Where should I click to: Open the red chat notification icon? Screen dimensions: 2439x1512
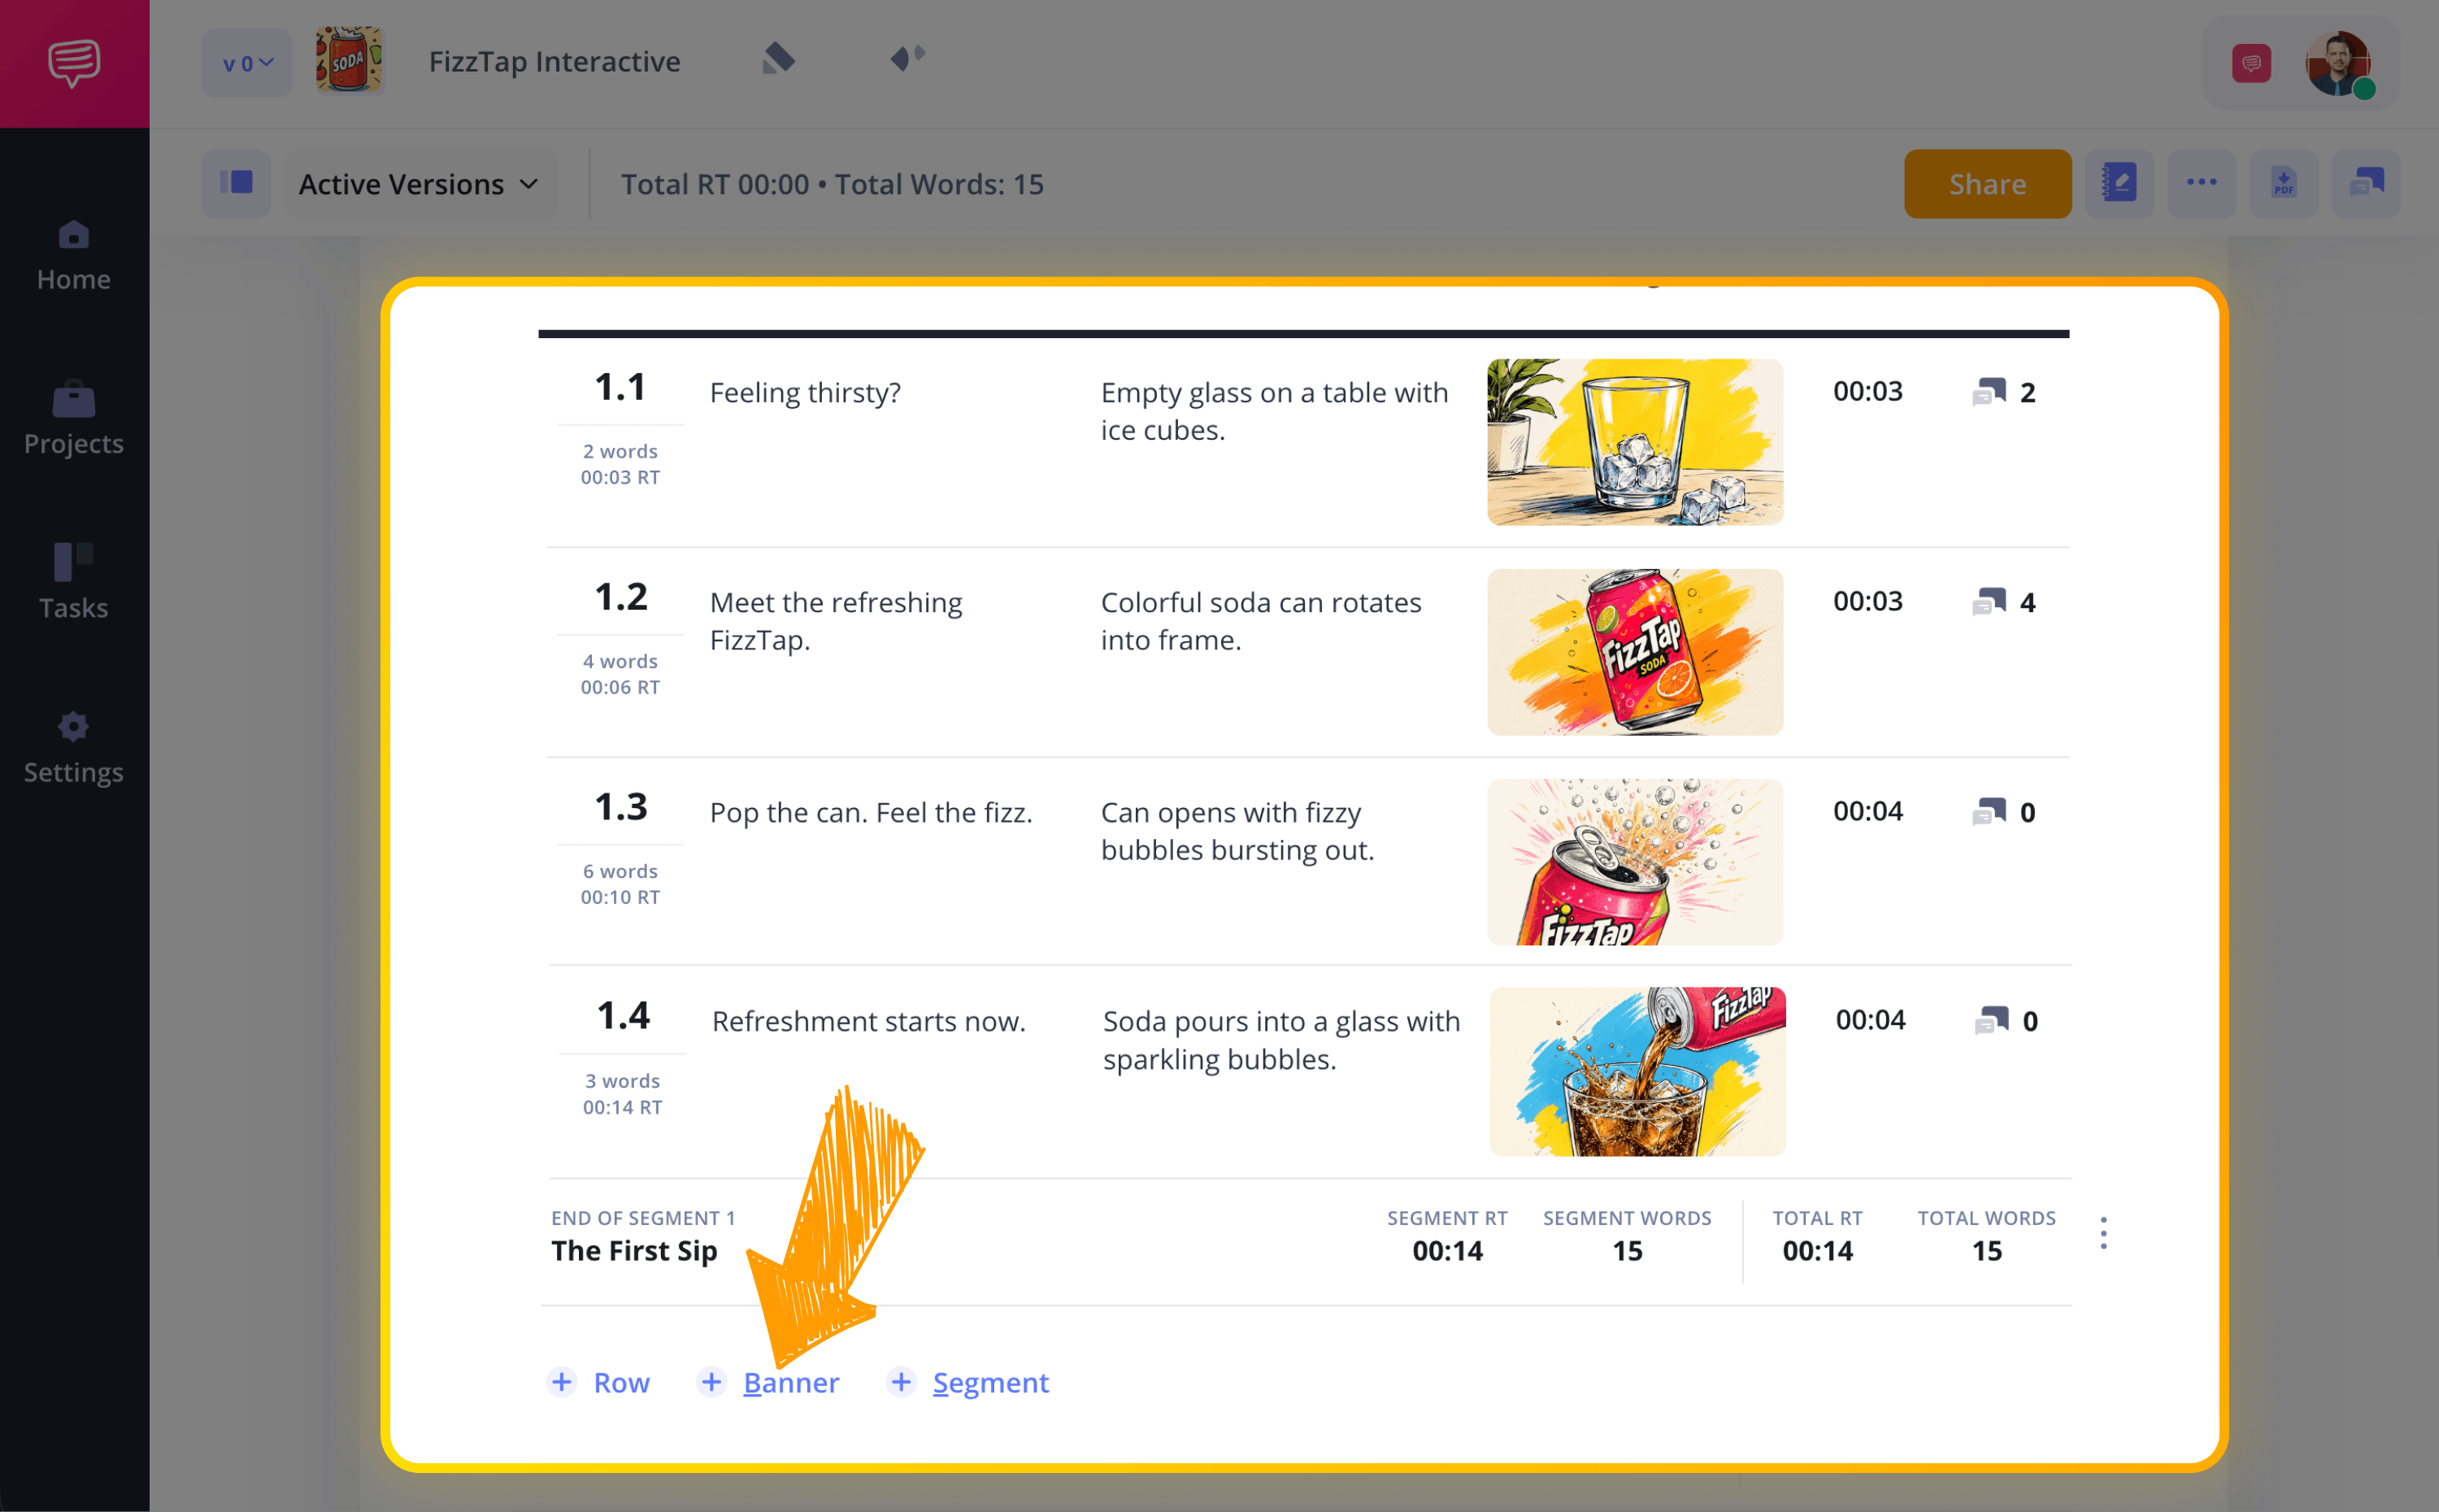click(x=2251, y=63)
